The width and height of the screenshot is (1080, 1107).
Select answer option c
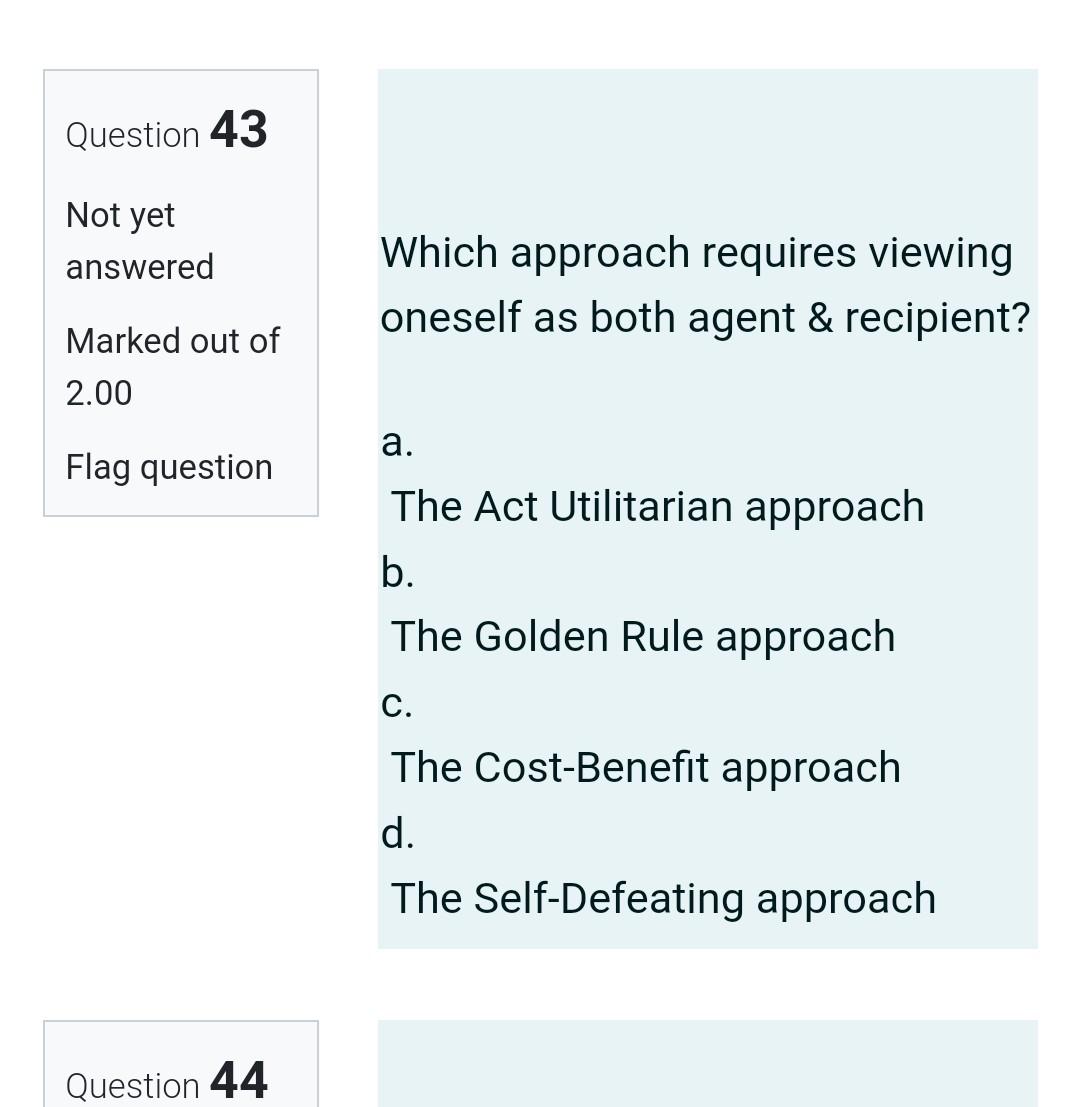click(x=397, y=703)
